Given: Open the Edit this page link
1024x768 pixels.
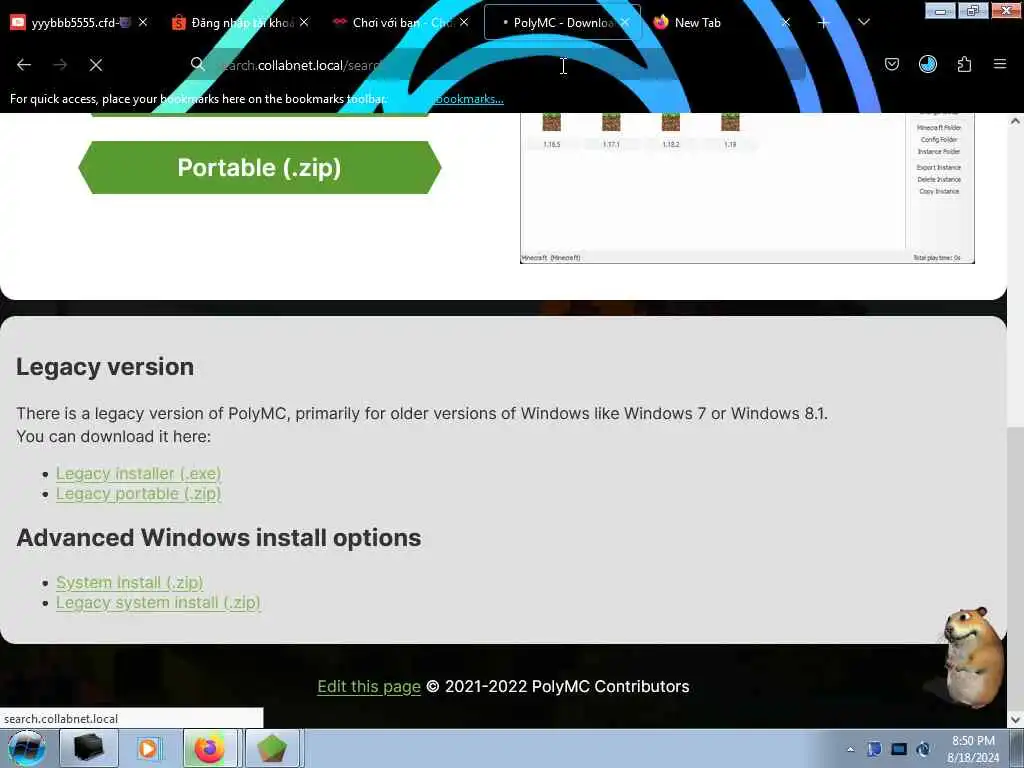Looking at the screenshot, I should click(369, 687).
